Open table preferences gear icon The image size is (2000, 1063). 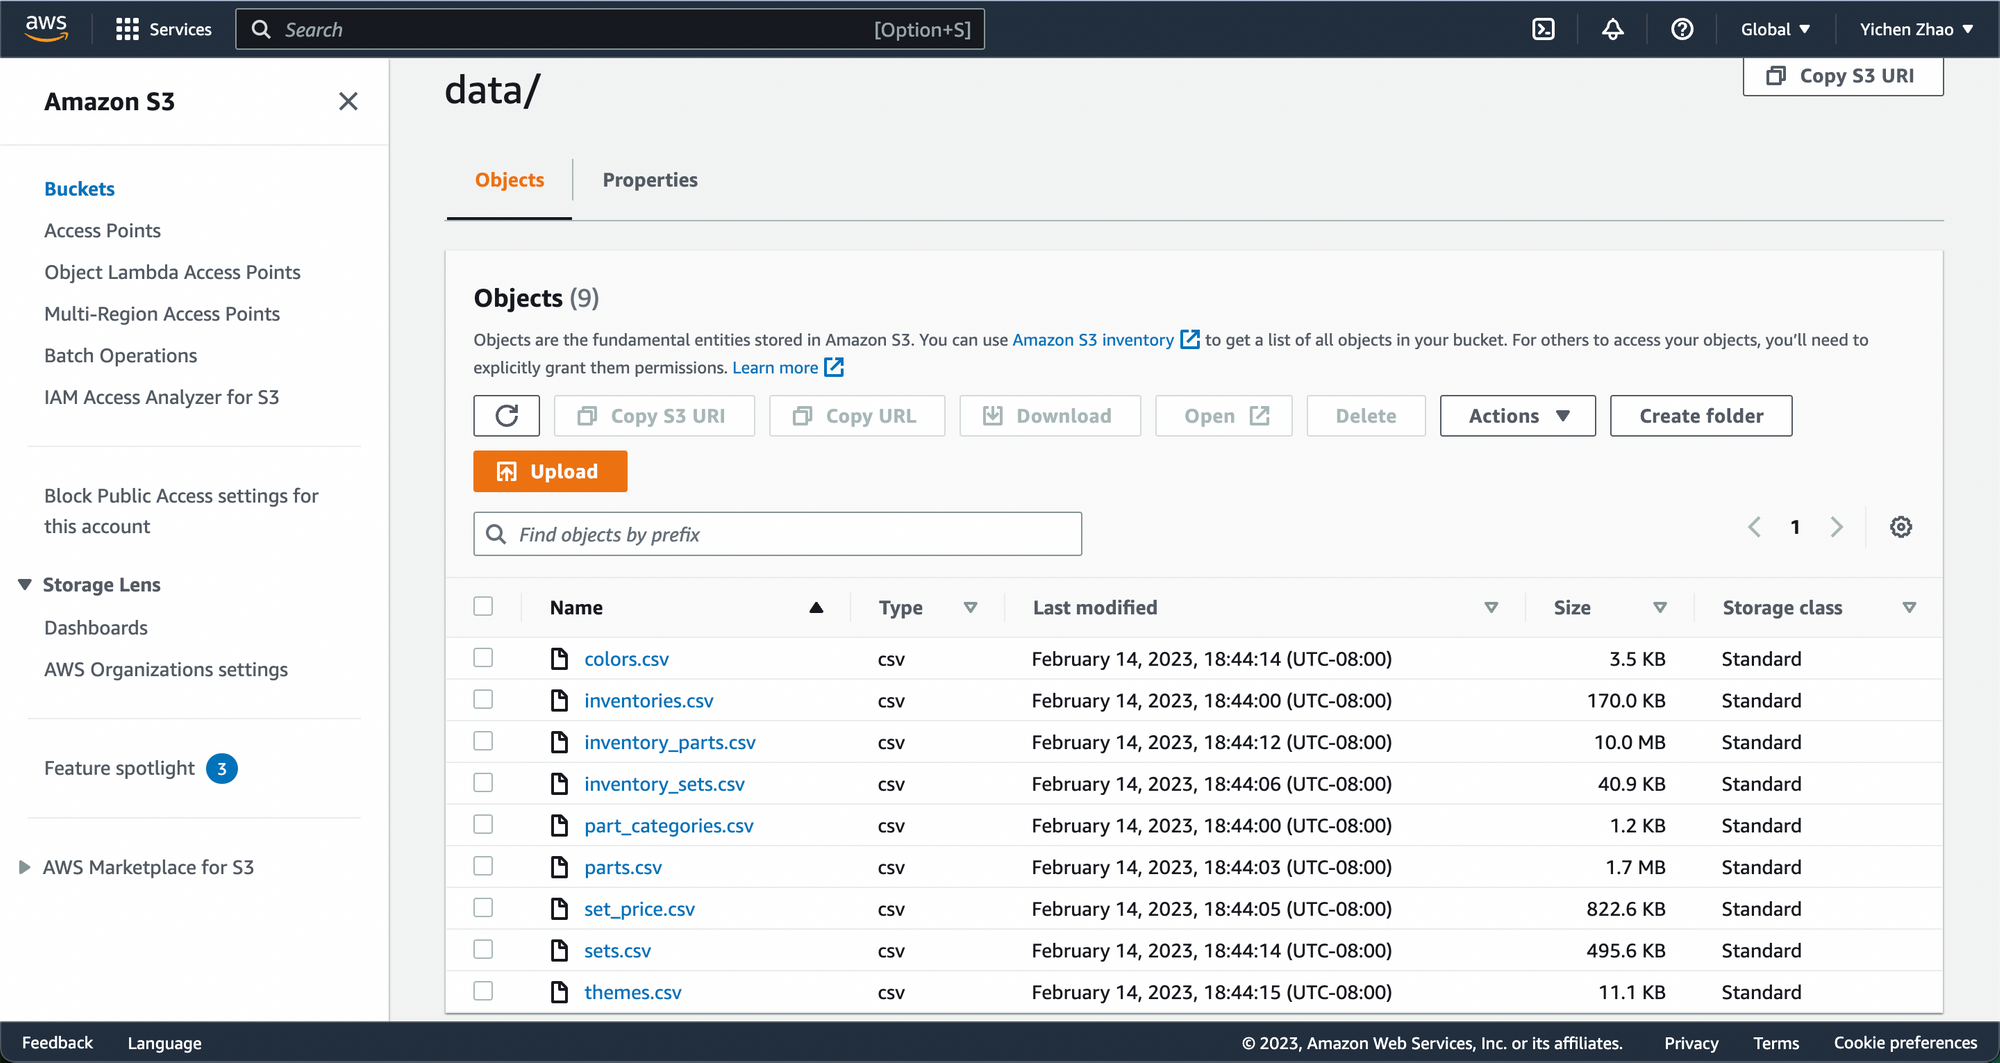coord(1901,527)
